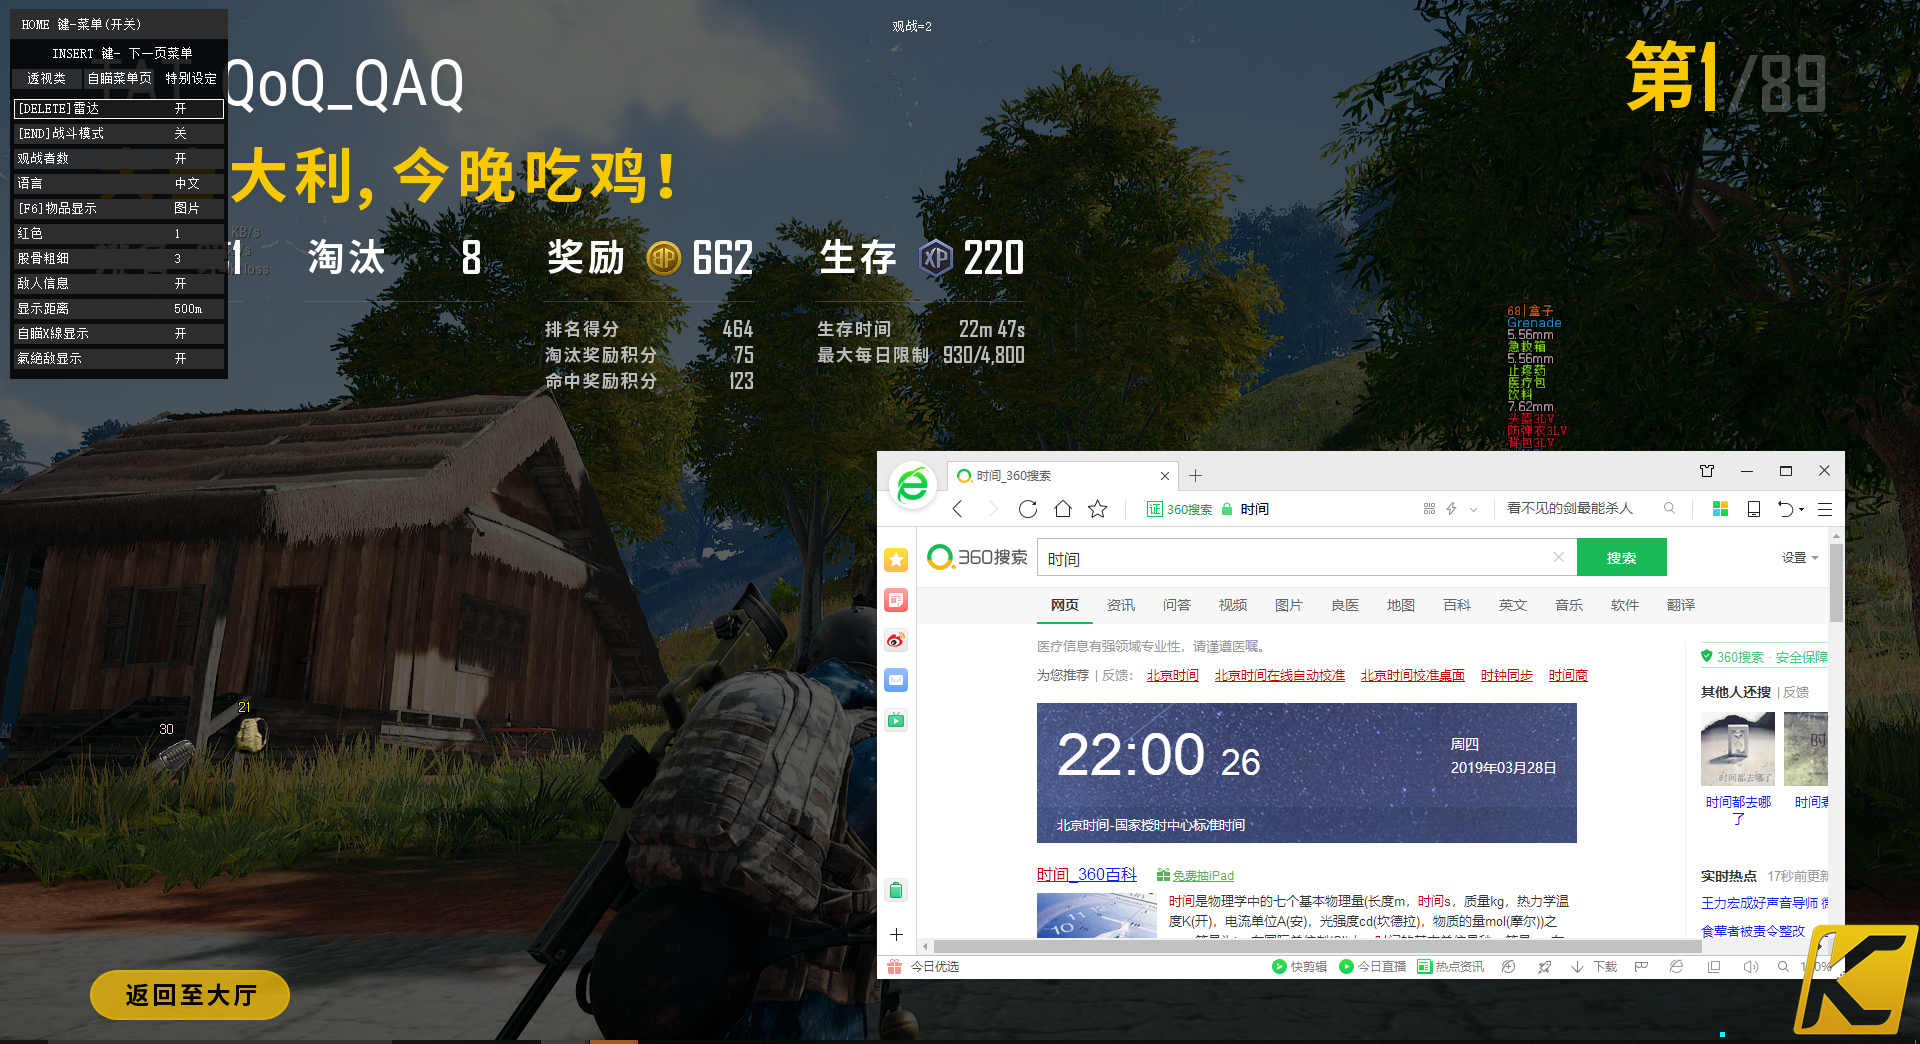Click the green 搜索 search button
This screenshot has width=1920, height=1044.
coord(1622,557)
